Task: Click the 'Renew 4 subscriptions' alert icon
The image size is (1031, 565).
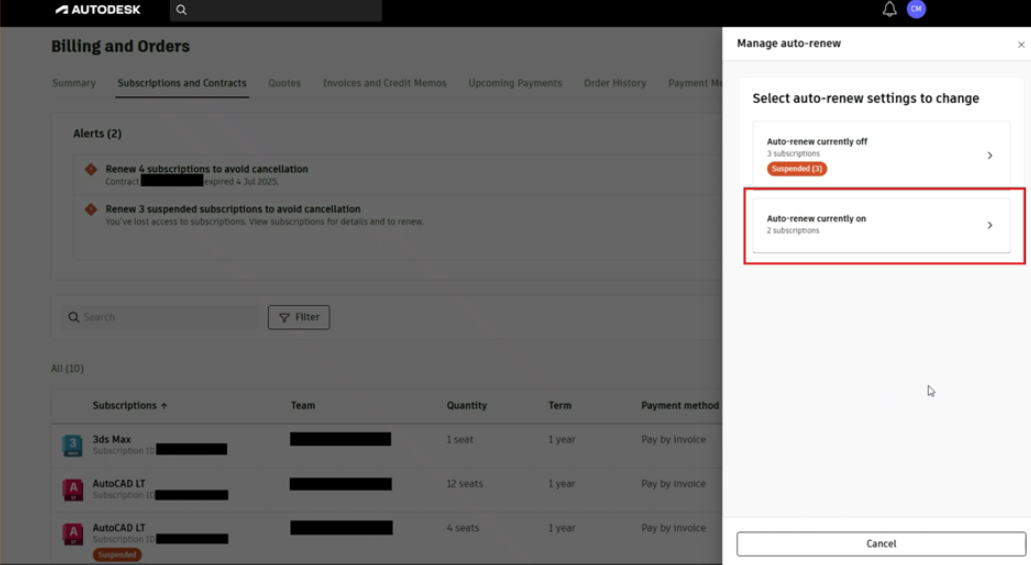Action: pos(91,170)
